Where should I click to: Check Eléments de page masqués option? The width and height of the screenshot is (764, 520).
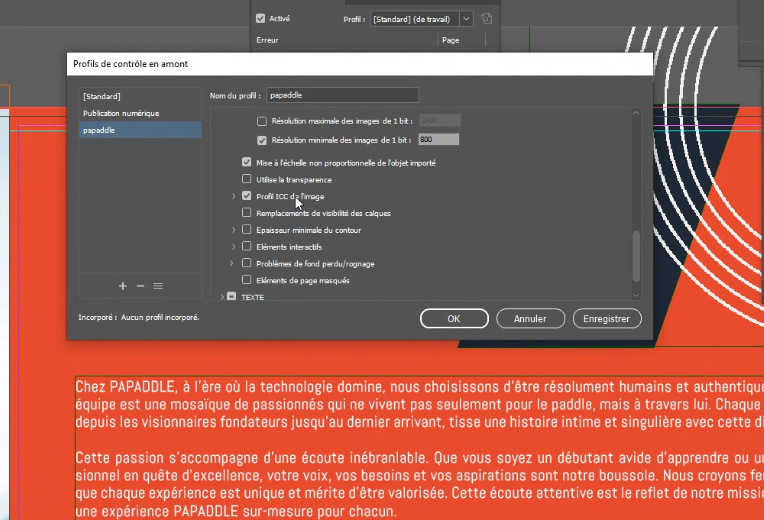pyautogui.click(x=247, y=280)
